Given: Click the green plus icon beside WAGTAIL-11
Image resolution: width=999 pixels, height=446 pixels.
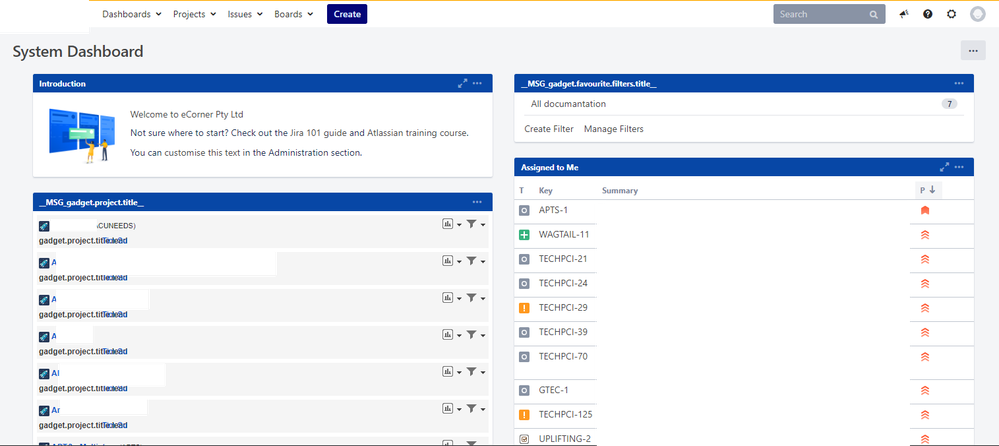Looking at the screenshot, I should click(524, 235).
